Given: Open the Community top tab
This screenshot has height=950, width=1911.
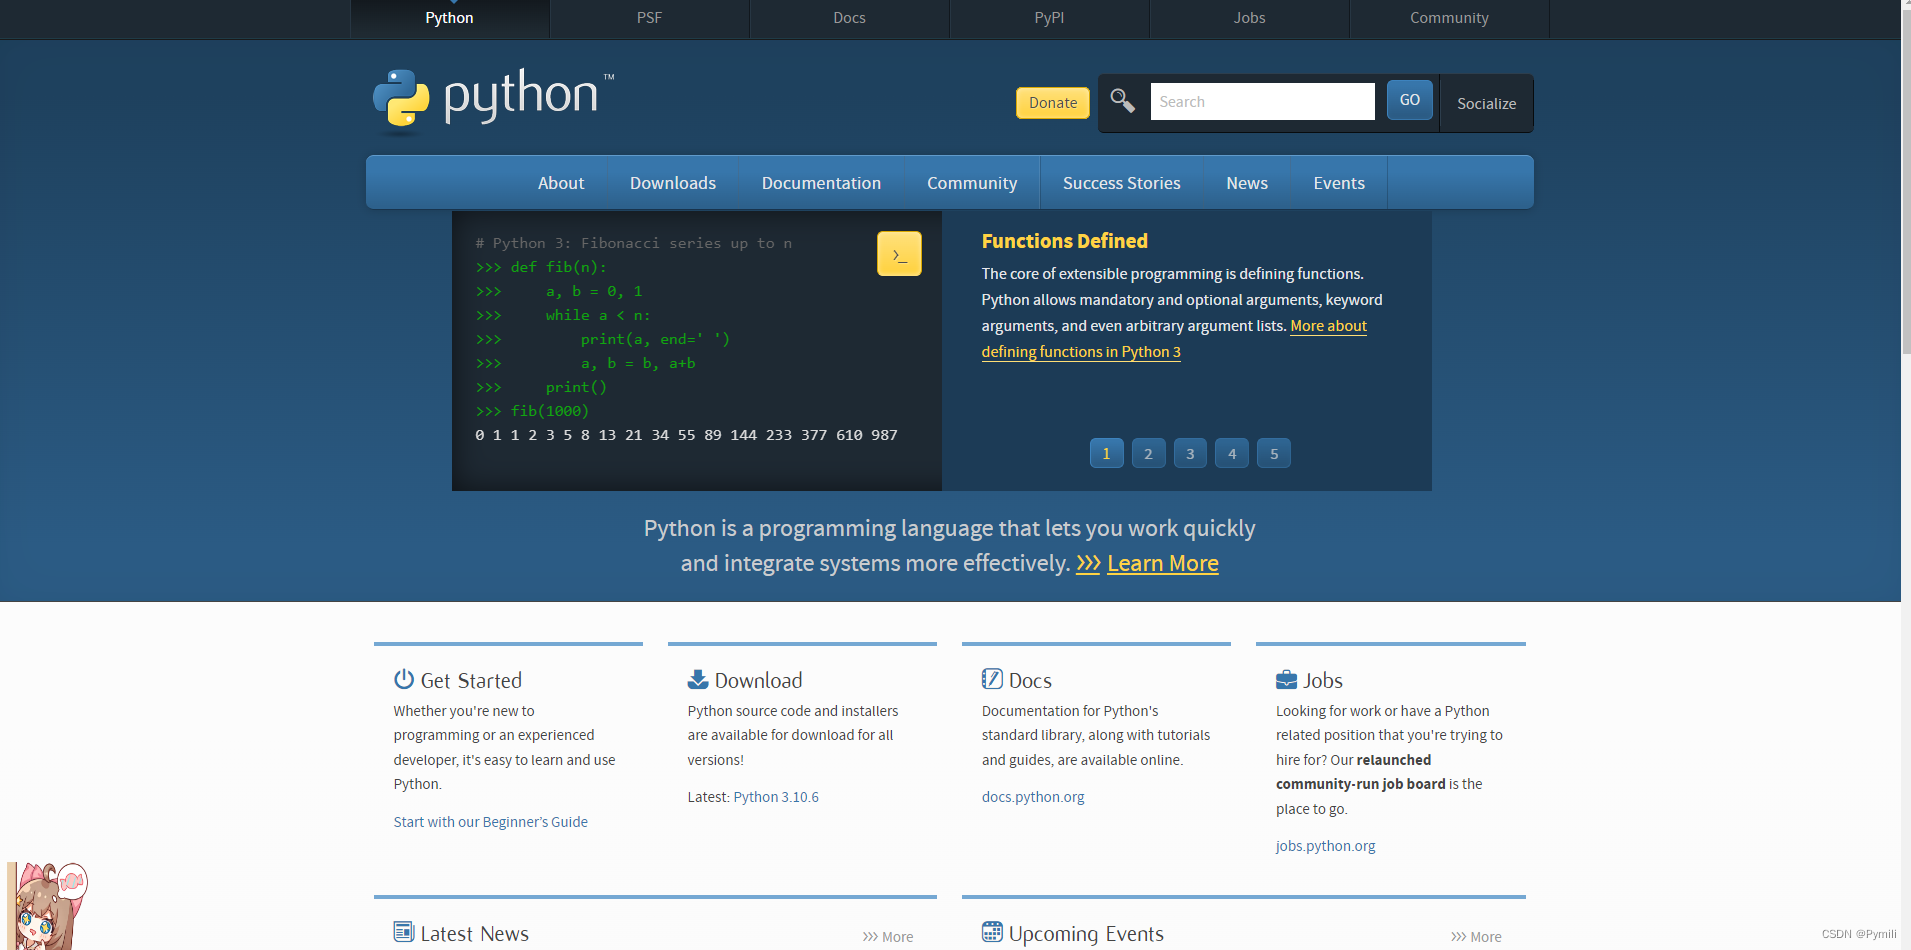Looking at the screenshot, I should 1449,18.
